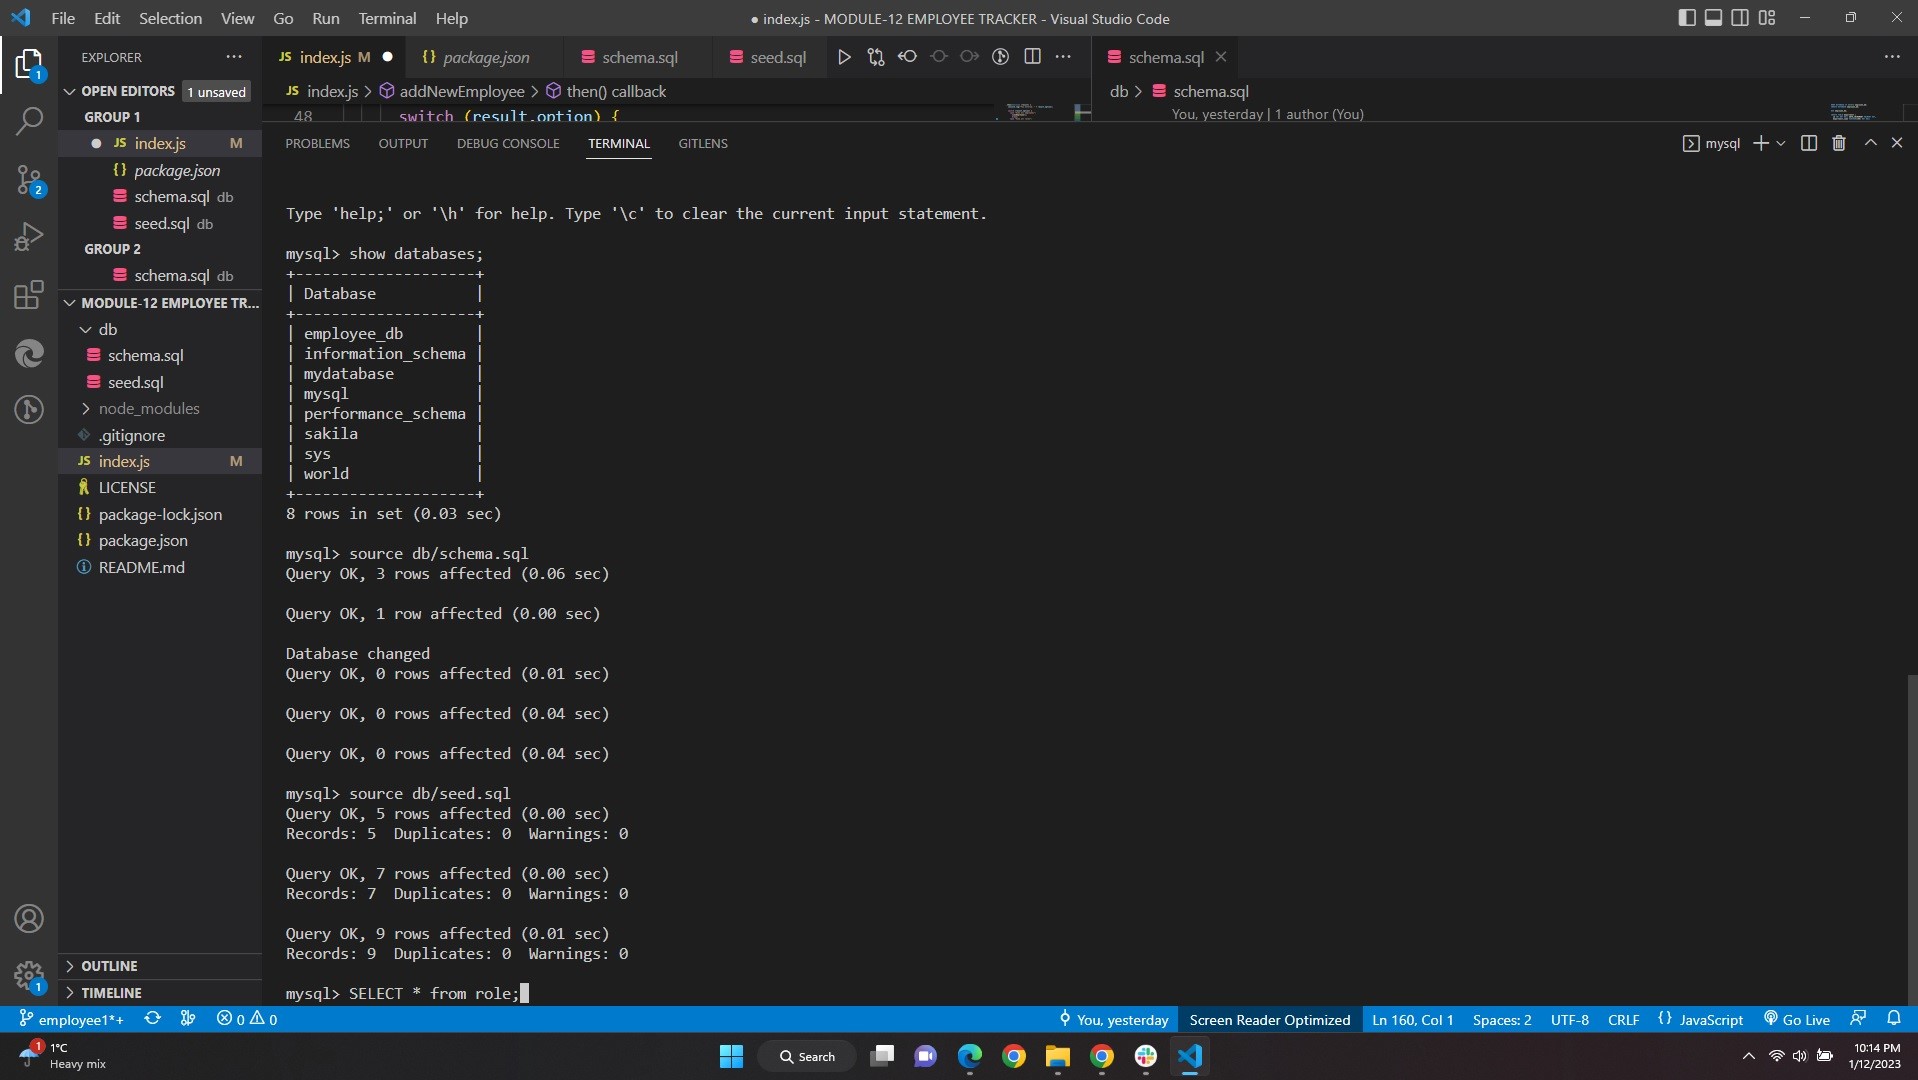Open notifications via bell icon
Image resolution: width=1918 pixels, height=1080 pixels.
1896,1019
